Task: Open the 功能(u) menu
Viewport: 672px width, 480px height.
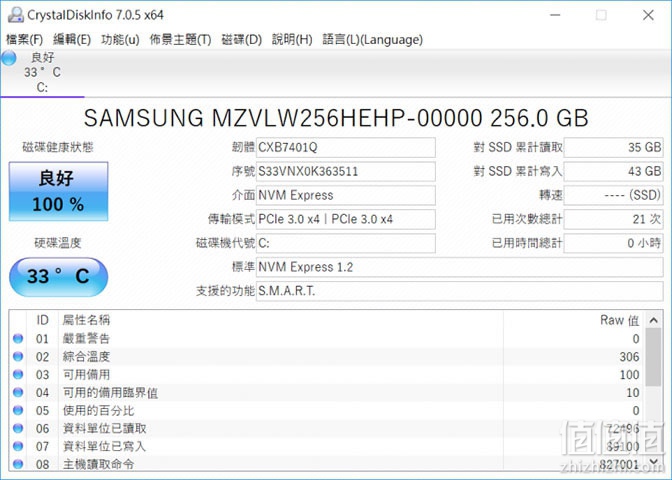Action: [x=120, y=39]
